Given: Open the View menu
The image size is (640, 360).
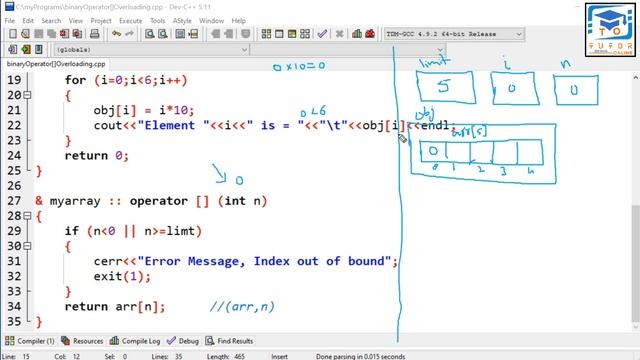Looking at the screenshot, I should click(76, 20).
